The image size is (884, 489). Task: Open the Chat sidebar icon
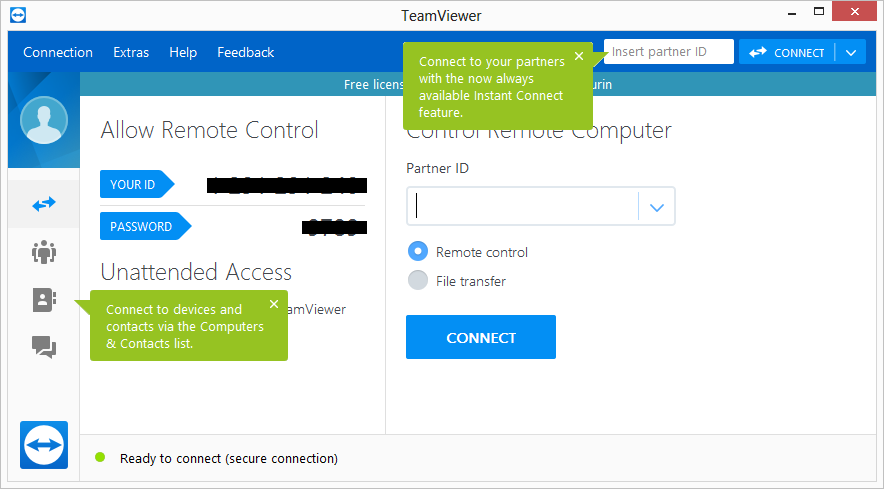click(x=43, y=347)
